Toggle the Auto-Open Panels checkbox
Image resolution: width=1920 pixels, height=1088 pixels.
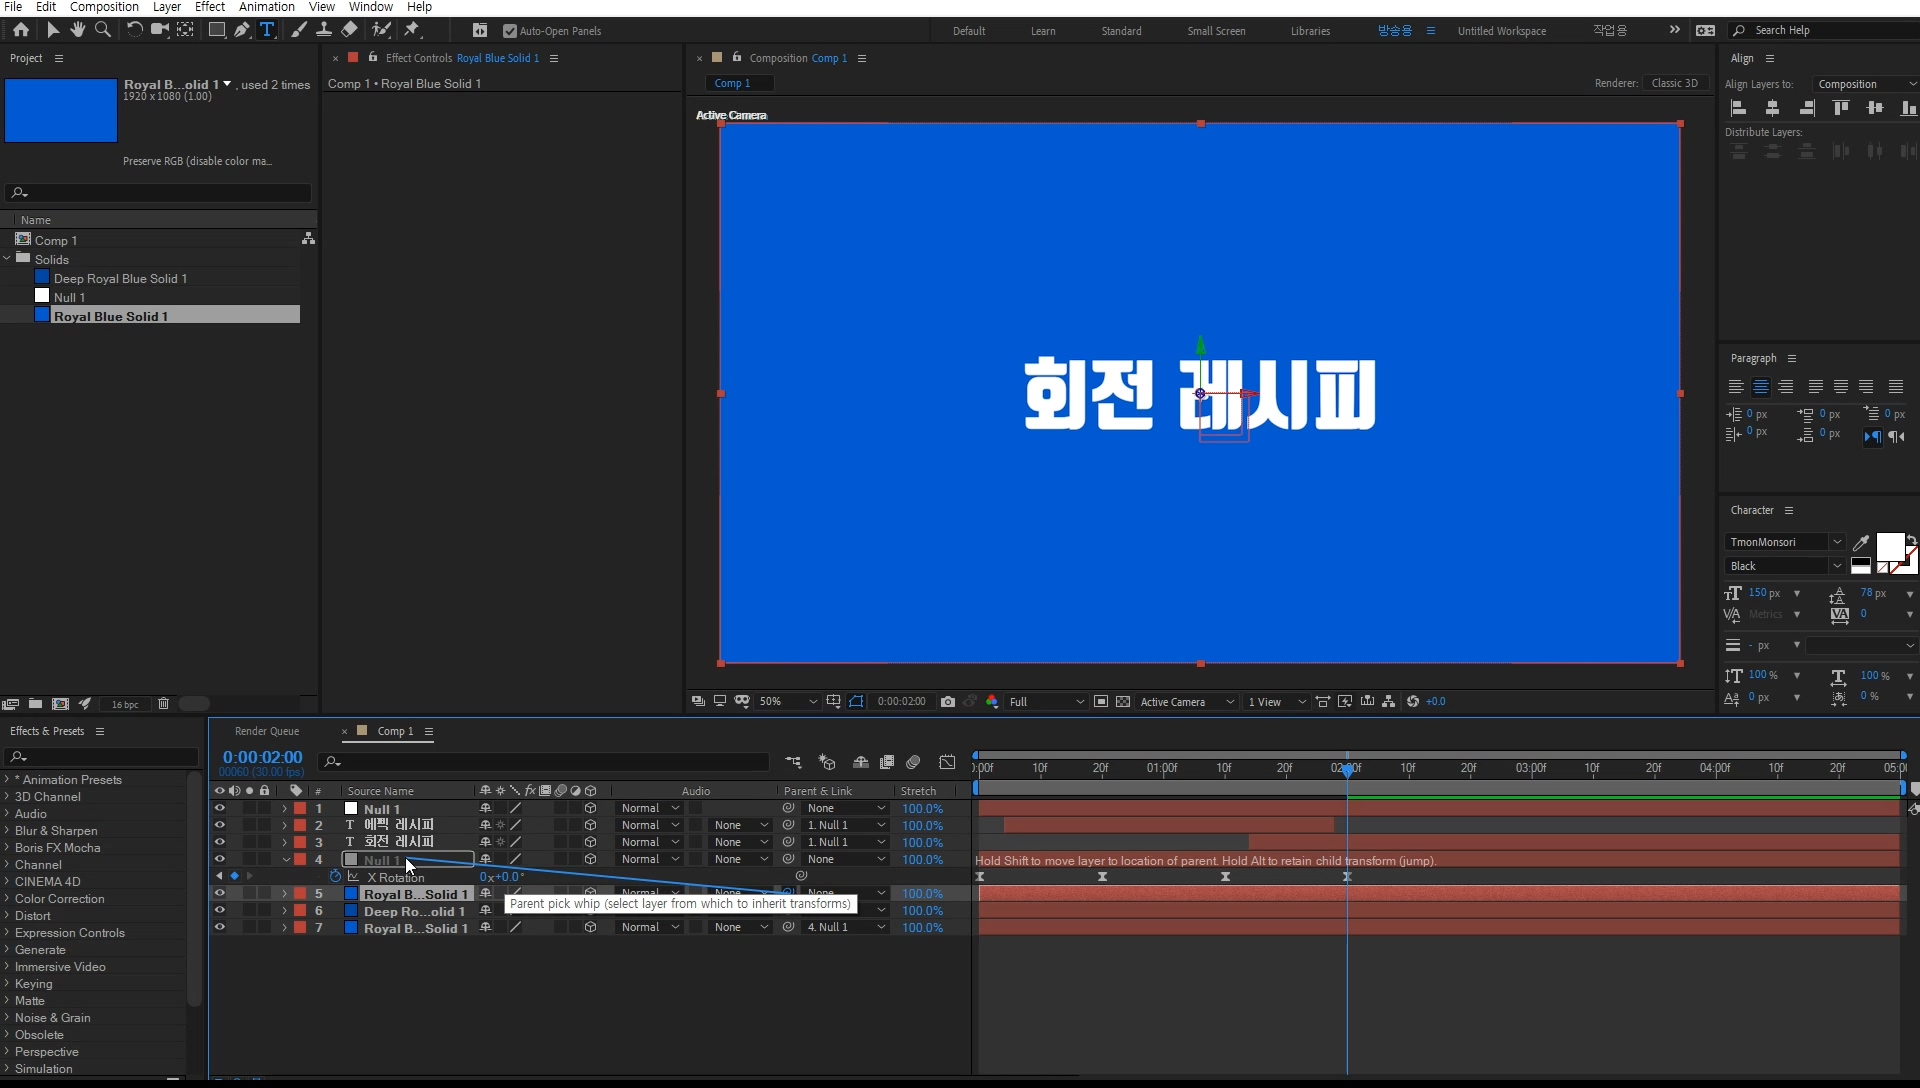click(x=510, y=31)
